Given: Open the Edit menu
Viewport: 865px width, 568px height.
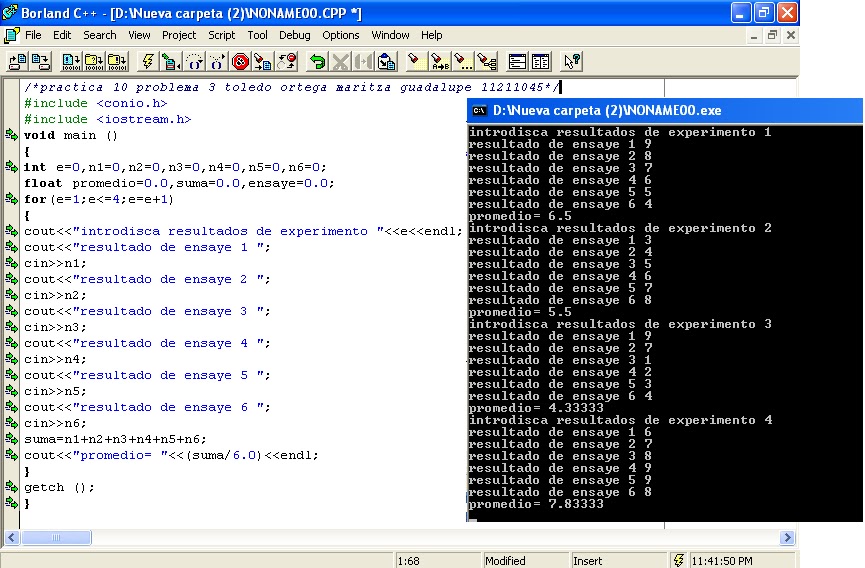Looking at the screenshot, I should pos(62,35).
